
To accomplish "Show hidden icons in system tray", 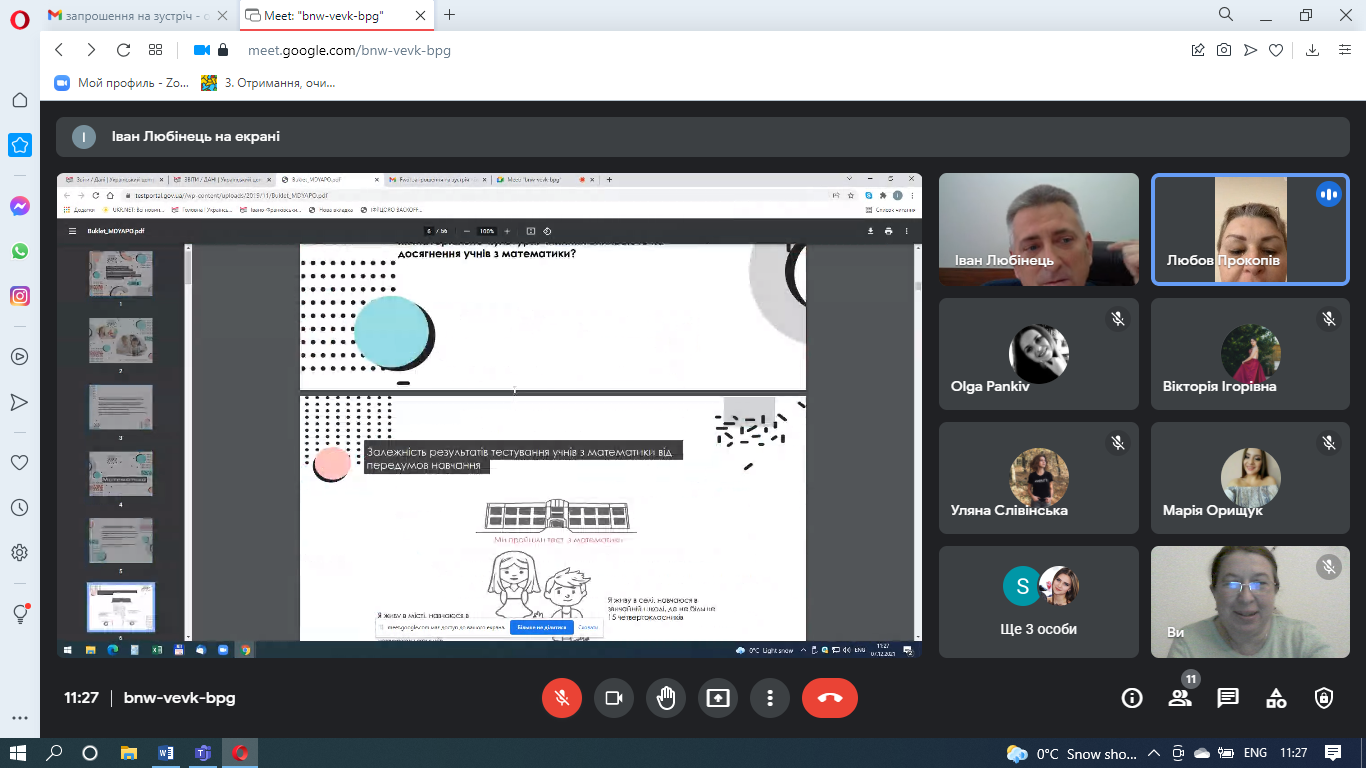I will (x=1153, y=753).
